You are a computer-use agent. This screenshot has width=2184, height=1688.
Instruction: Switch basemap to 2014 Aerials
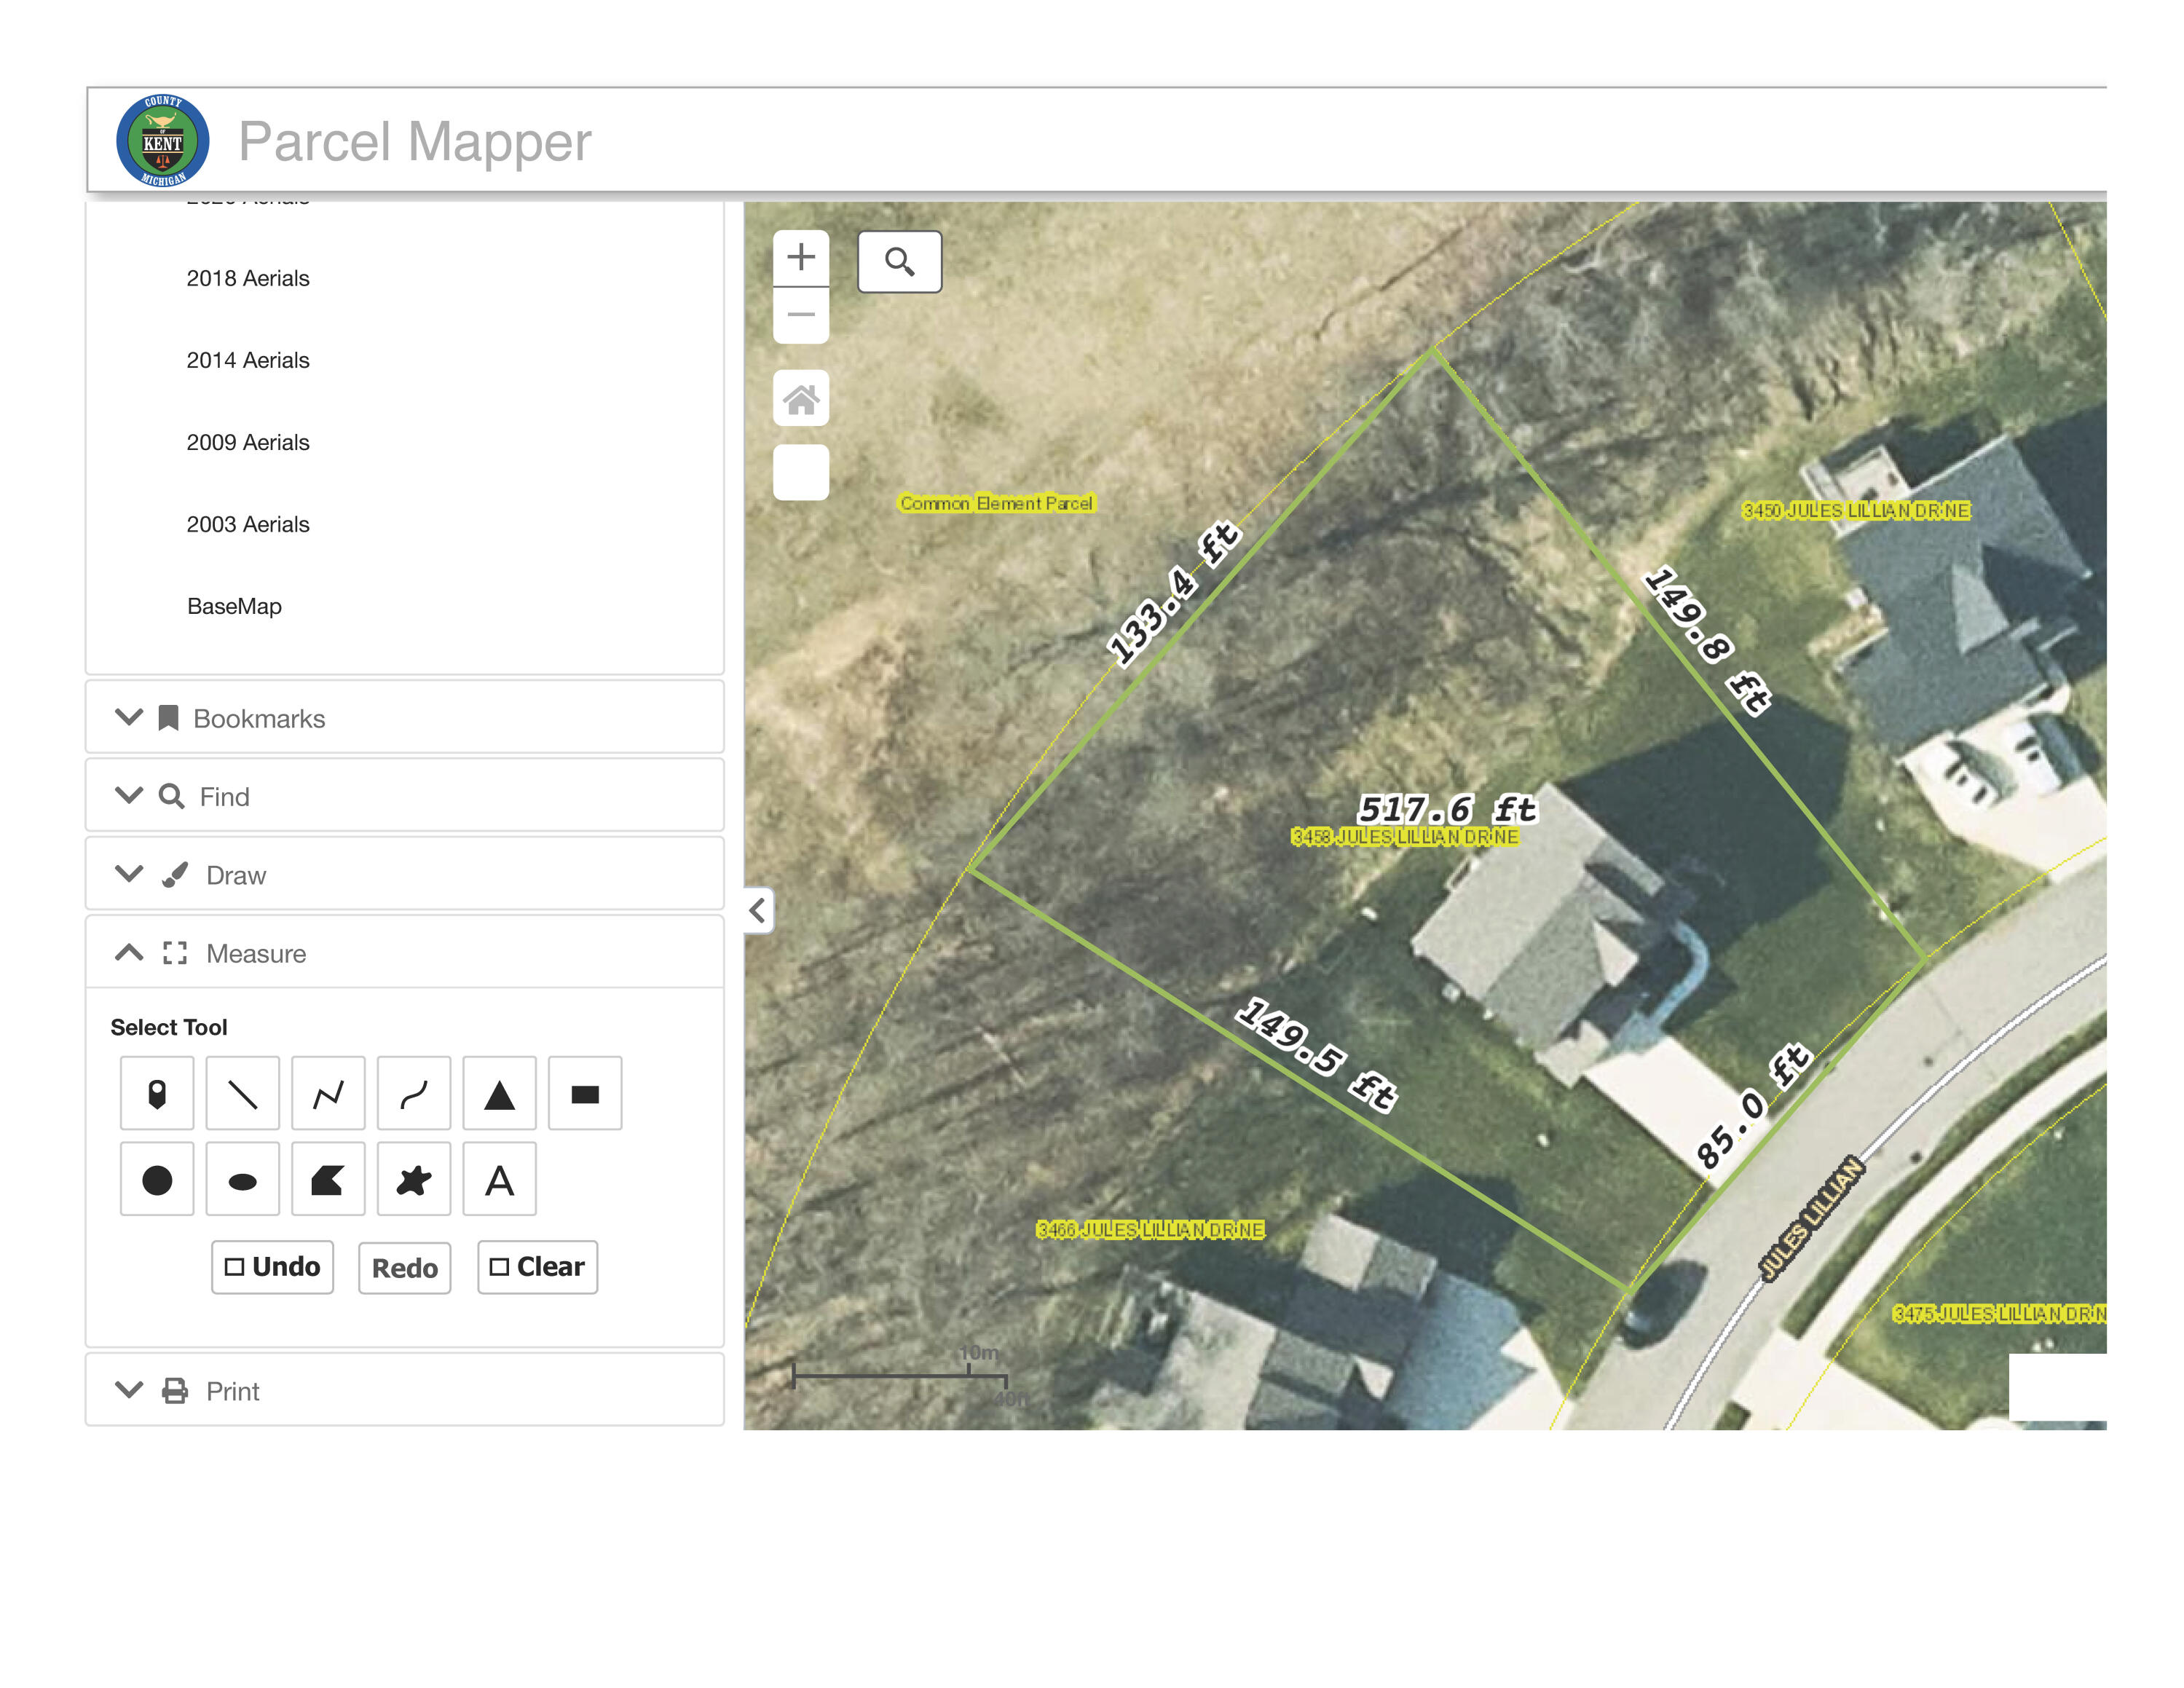click(x=248, y=360)
